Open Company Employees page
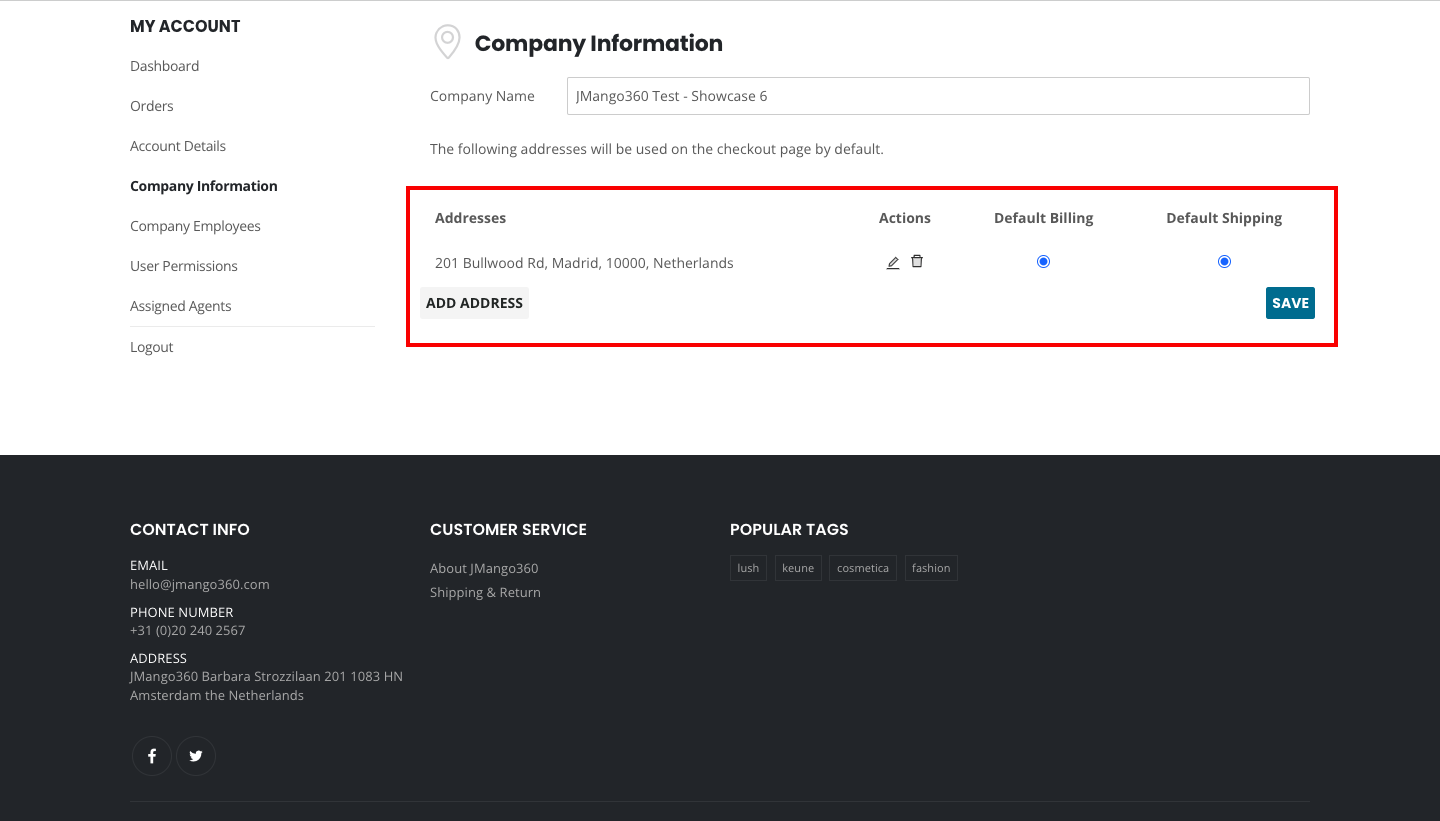 [195, 226]
